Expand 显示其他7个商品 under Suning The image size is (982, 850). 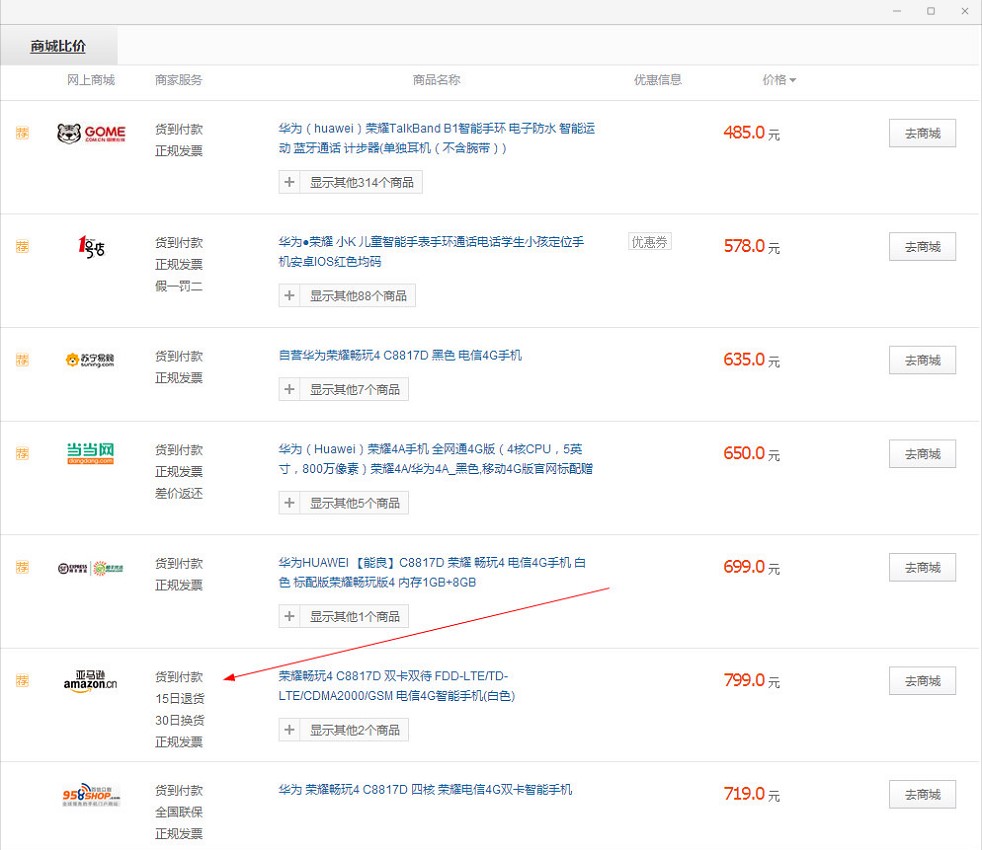tap(343, 389)
